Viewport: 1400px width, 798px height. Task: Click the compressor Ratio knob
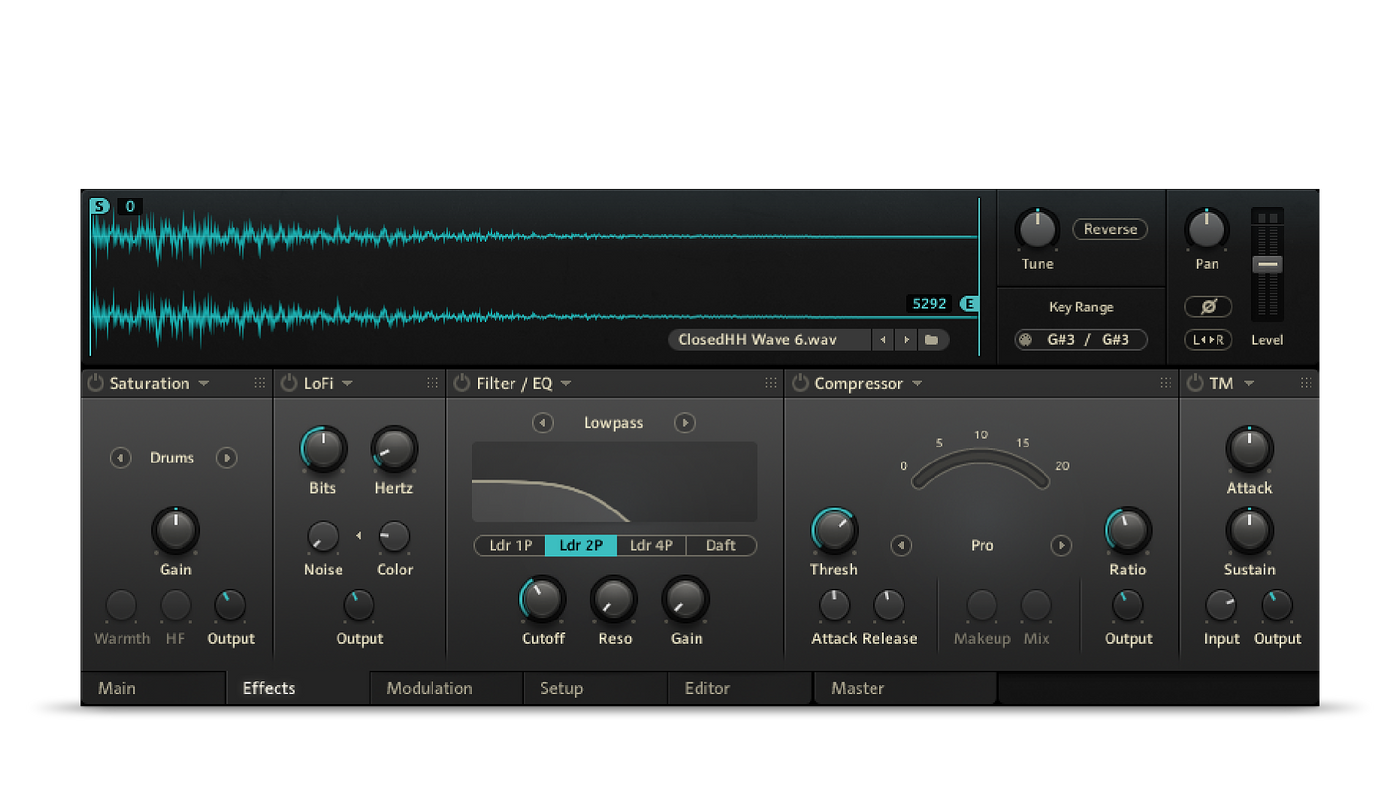pyautogui.click(x=1128, y=531)
